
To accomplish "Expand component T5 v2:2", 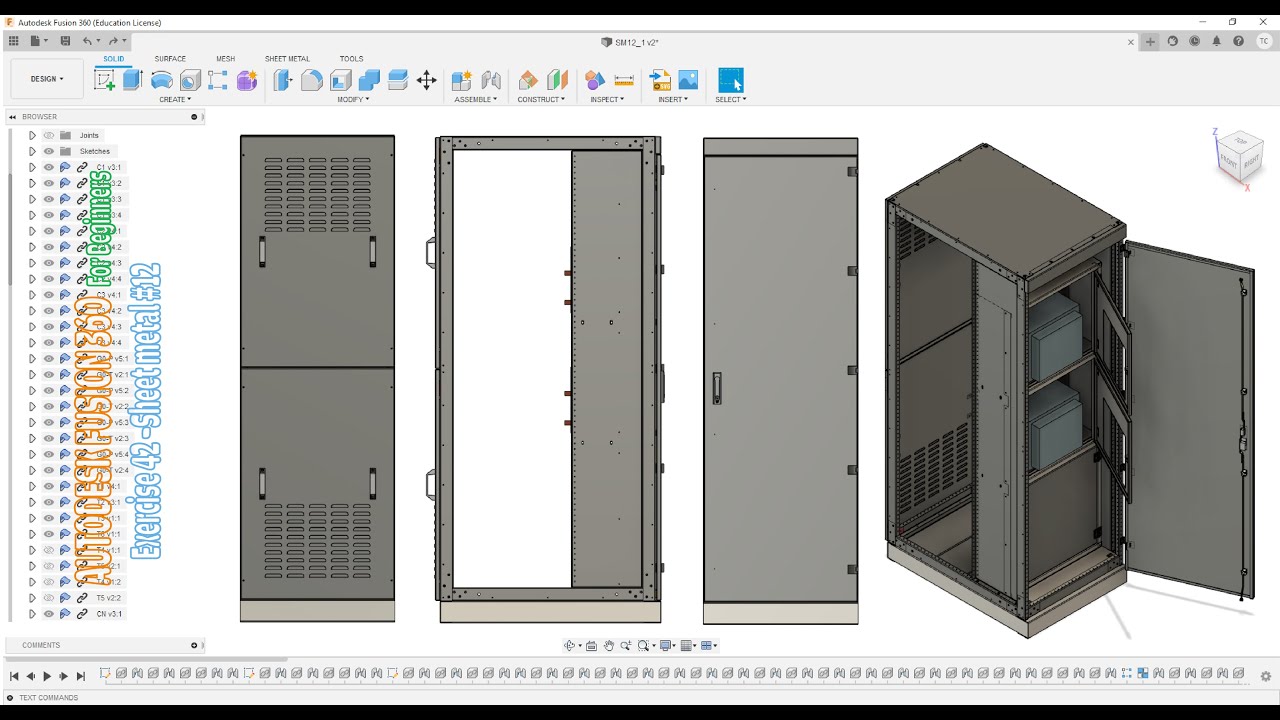I will pos(32,598).
